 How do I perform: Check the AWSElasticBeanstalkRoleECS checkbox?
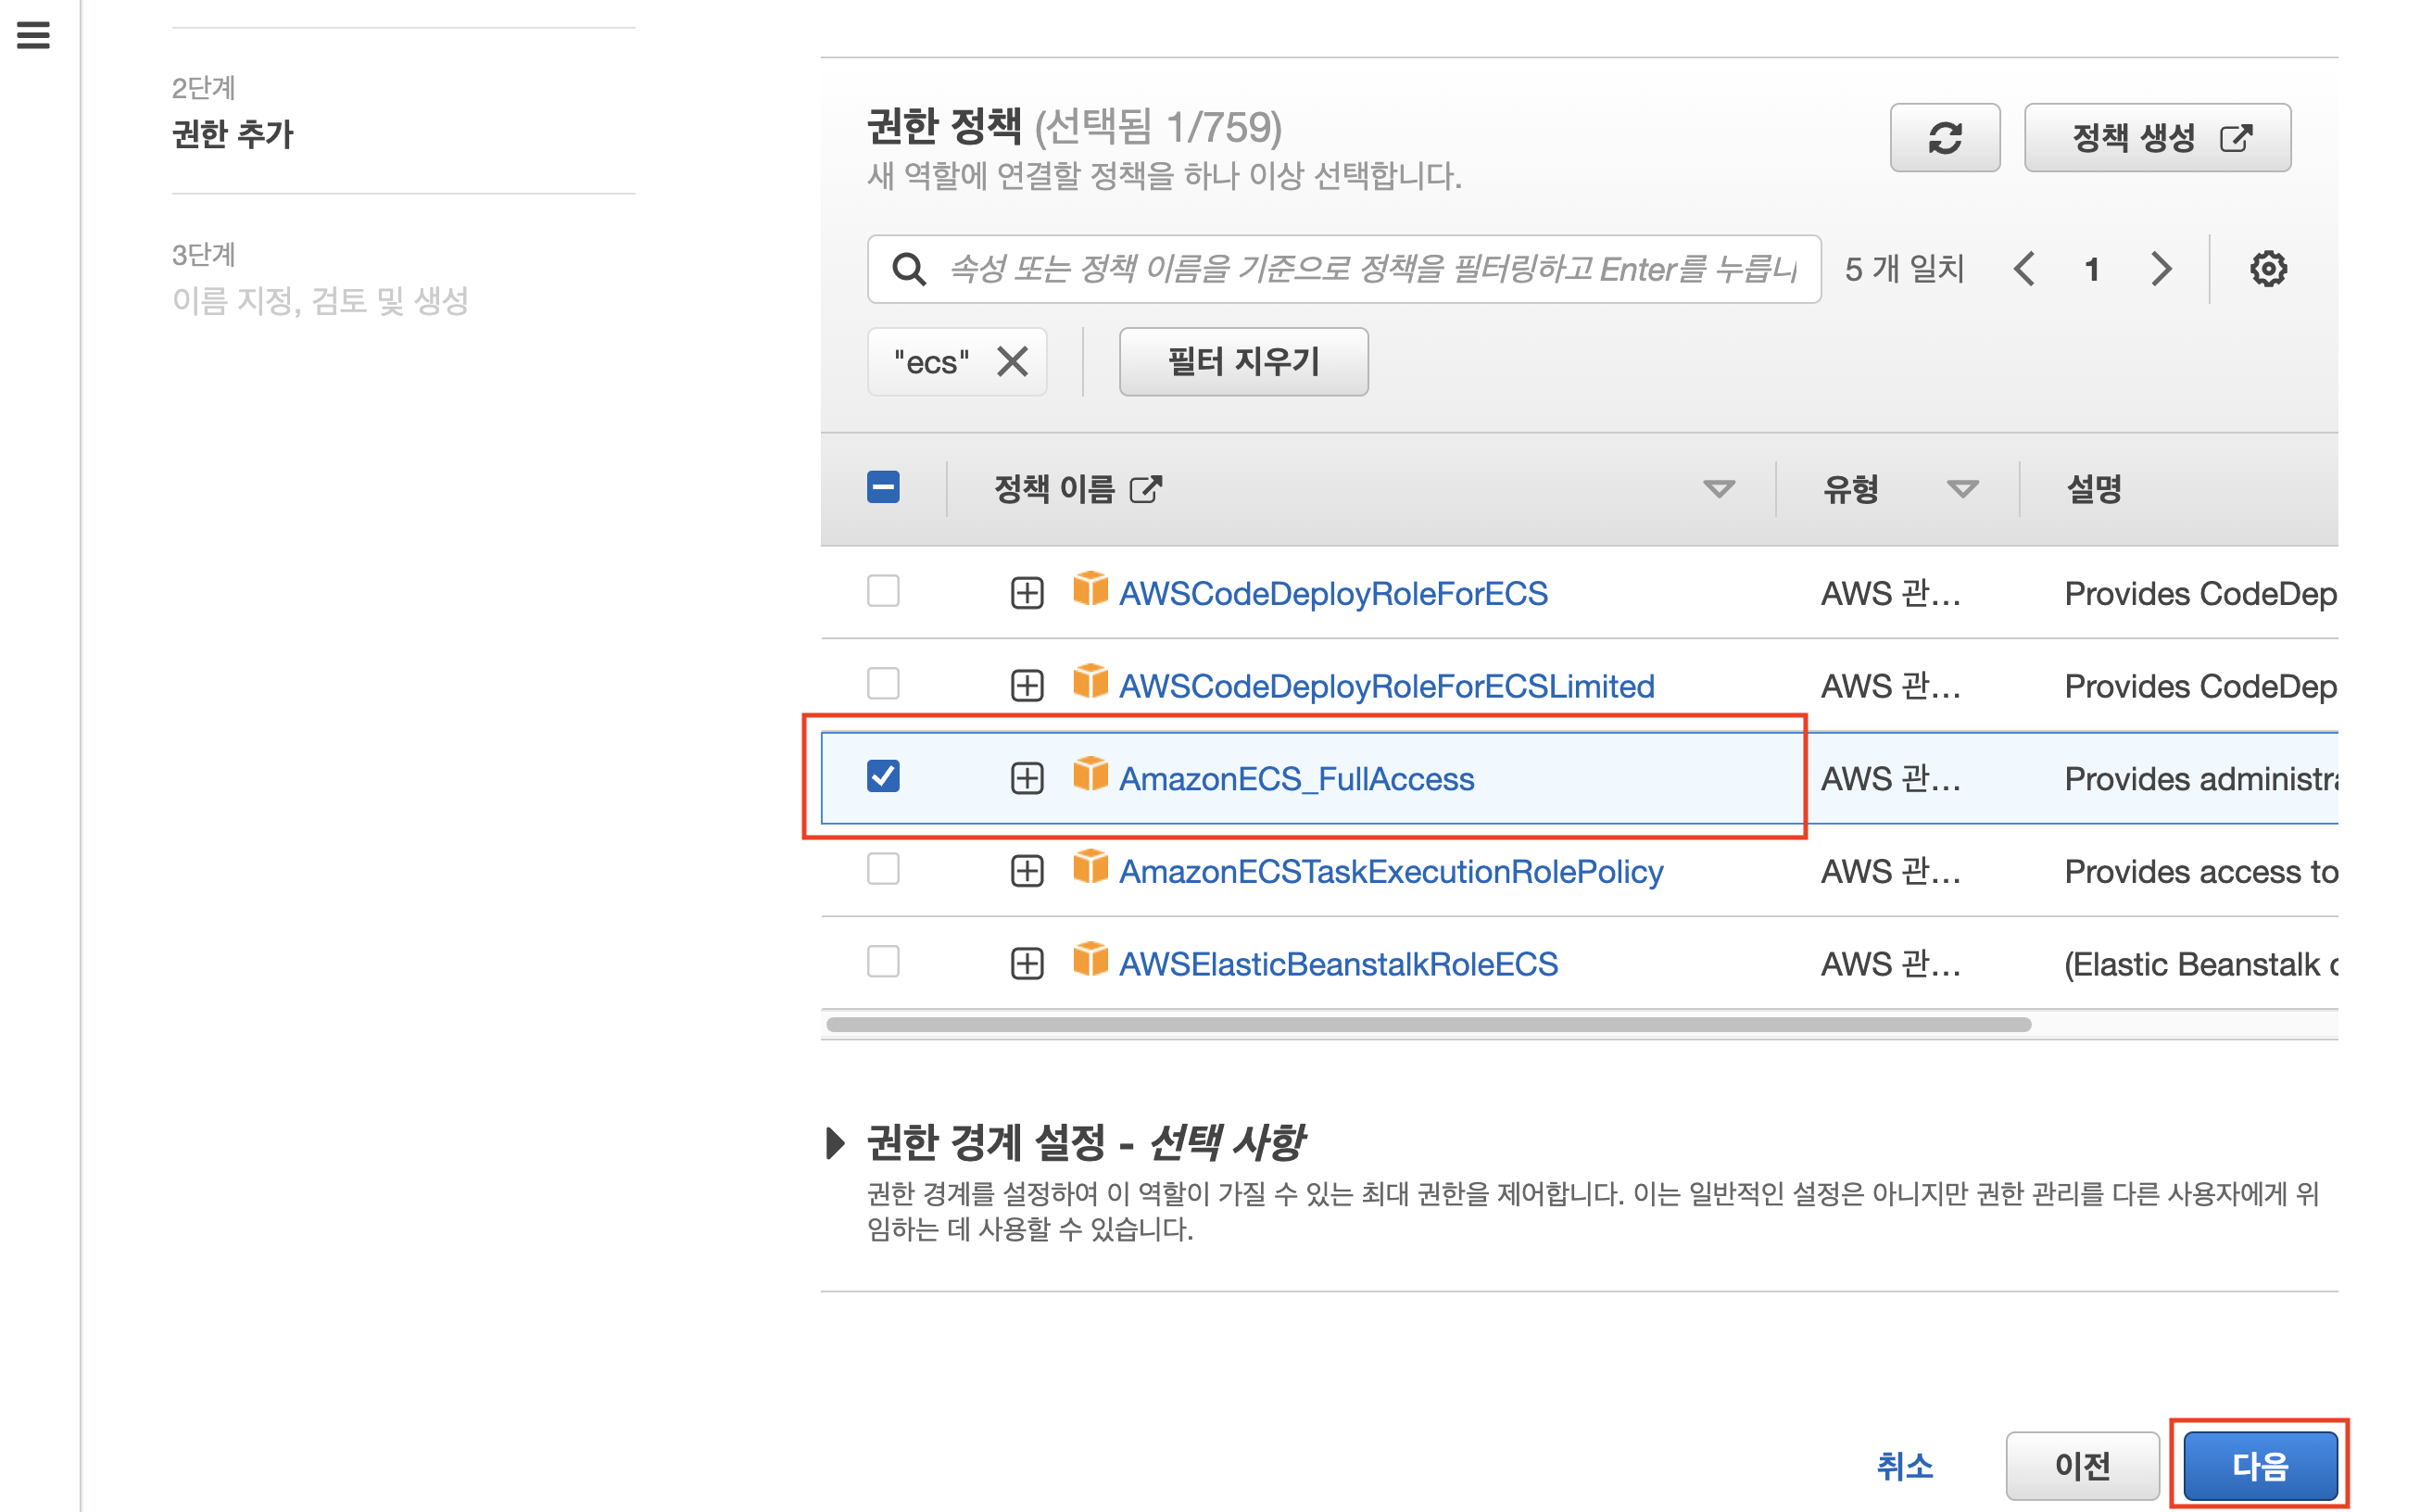tap(883, 962)
